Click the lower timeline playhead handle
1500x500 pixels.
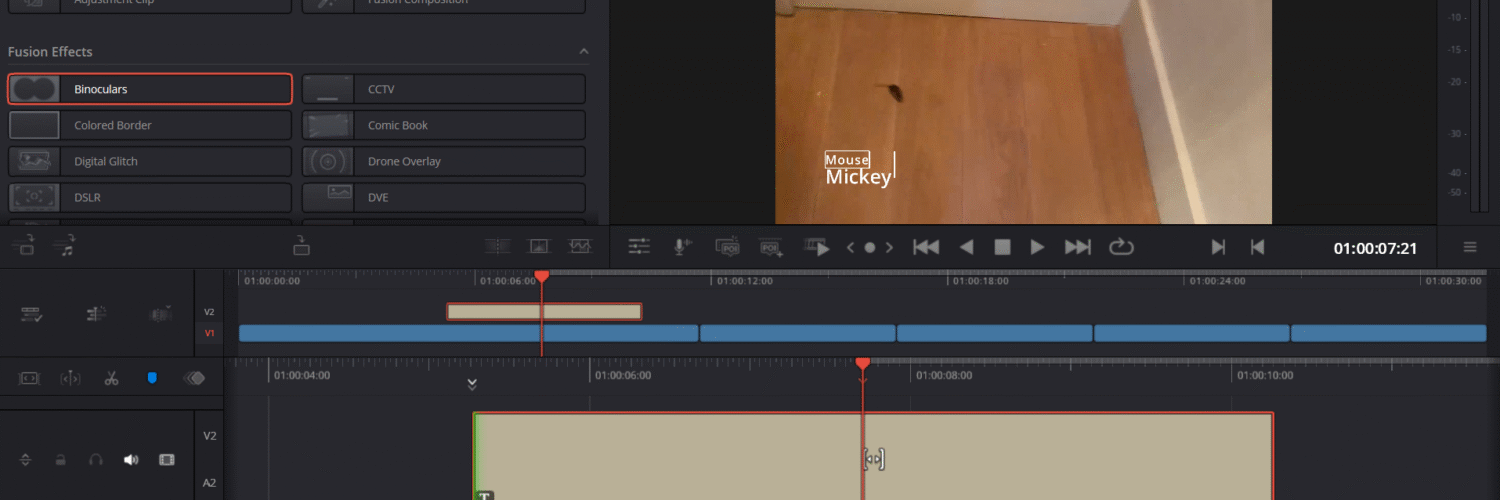coord(862,363)
